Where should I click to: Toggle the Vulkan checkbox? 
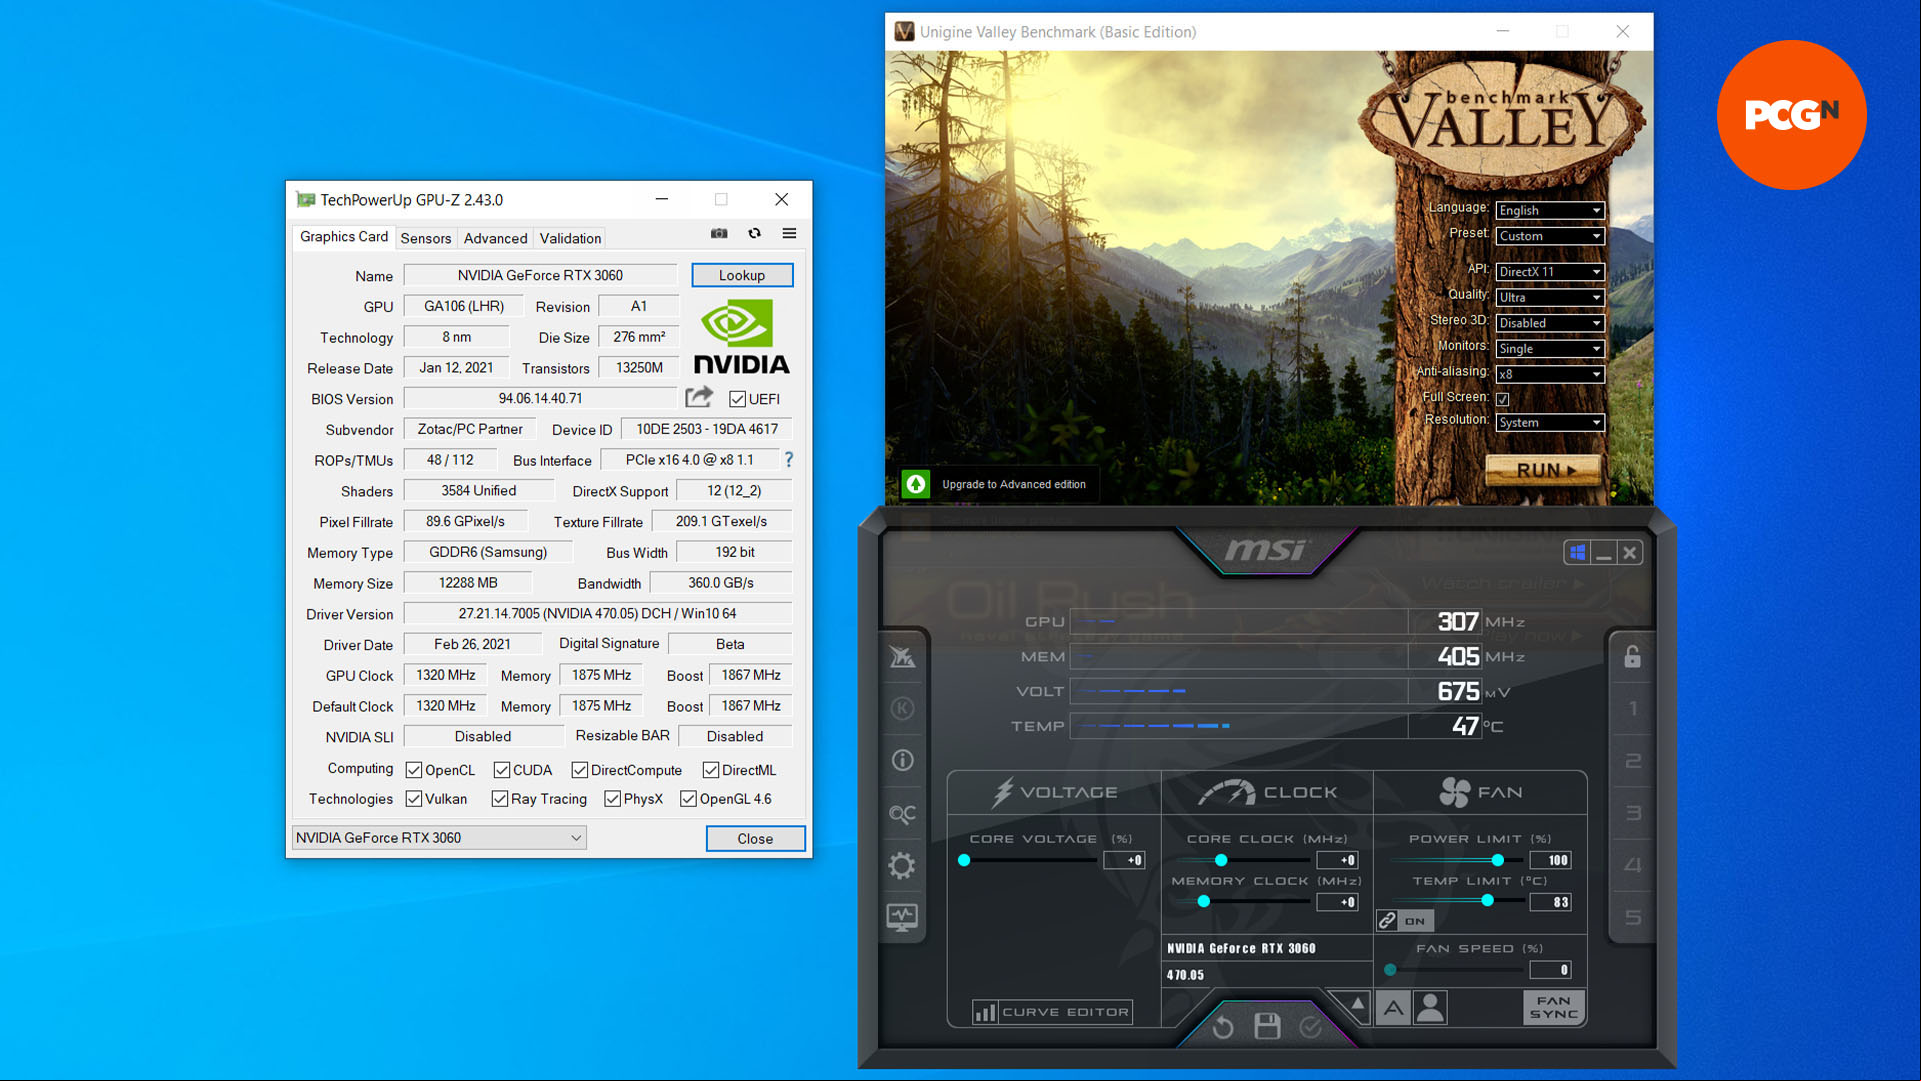pos(414,799)
